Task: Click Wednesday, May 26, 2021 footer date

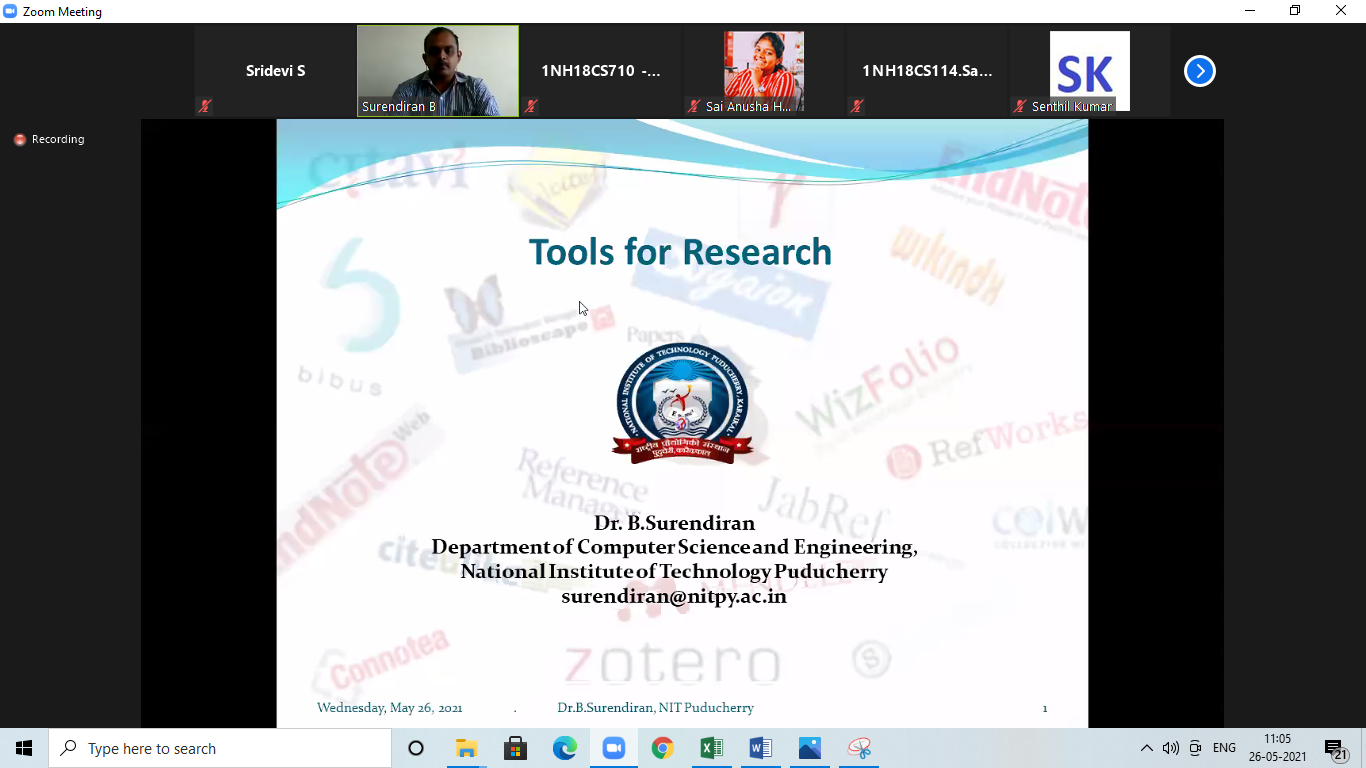Action: 390,708
